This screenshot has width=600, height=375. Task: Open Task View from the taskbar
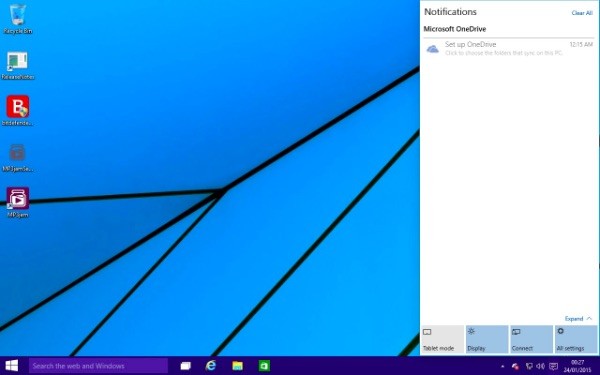coord(186,366)
